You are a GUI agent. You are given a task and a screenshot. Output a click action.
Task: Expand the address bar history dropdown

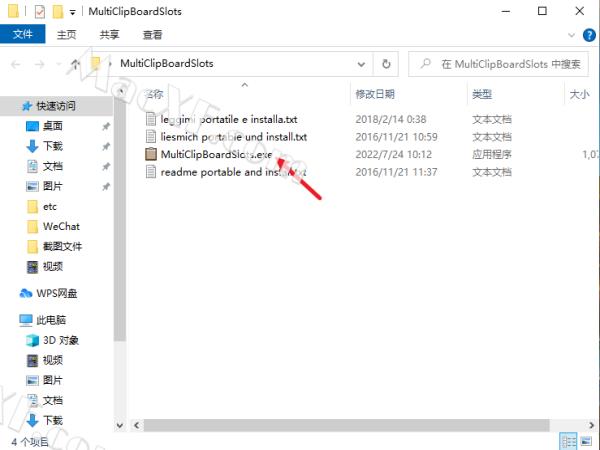click(361, 64)
